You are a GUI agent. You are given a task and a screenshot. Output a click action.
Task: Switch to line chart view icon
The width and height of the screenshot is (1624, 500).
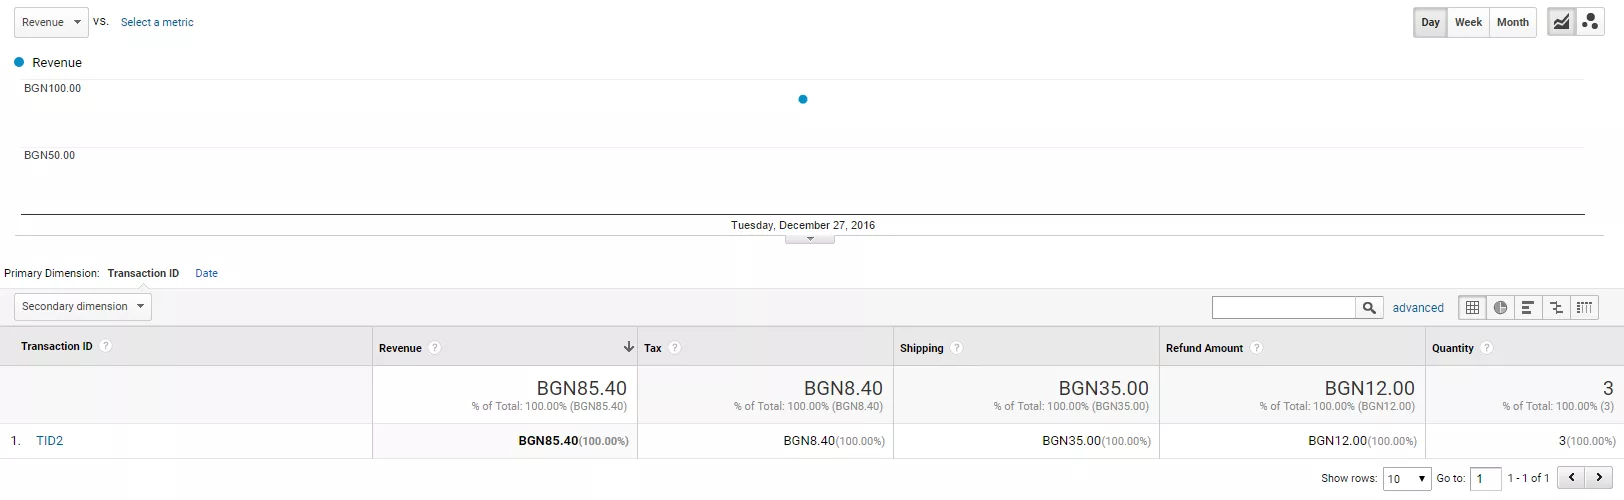click(1561, 22)
